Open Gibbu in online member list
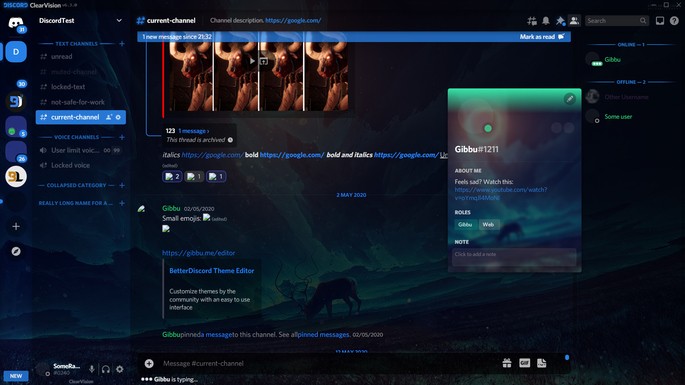Image resolution: width=685 pixels, height=385 pixels. coord(630,60)
